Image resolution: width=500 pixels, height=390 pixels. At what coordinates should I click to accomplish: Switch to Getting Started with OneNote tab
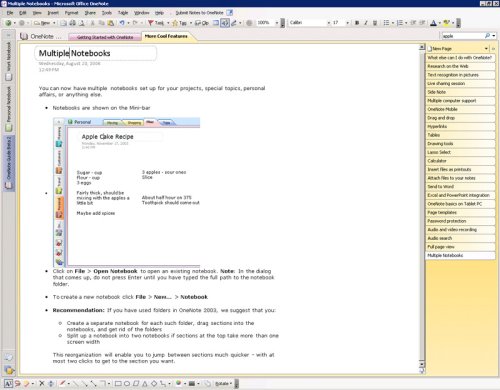[x=105, y=37]
